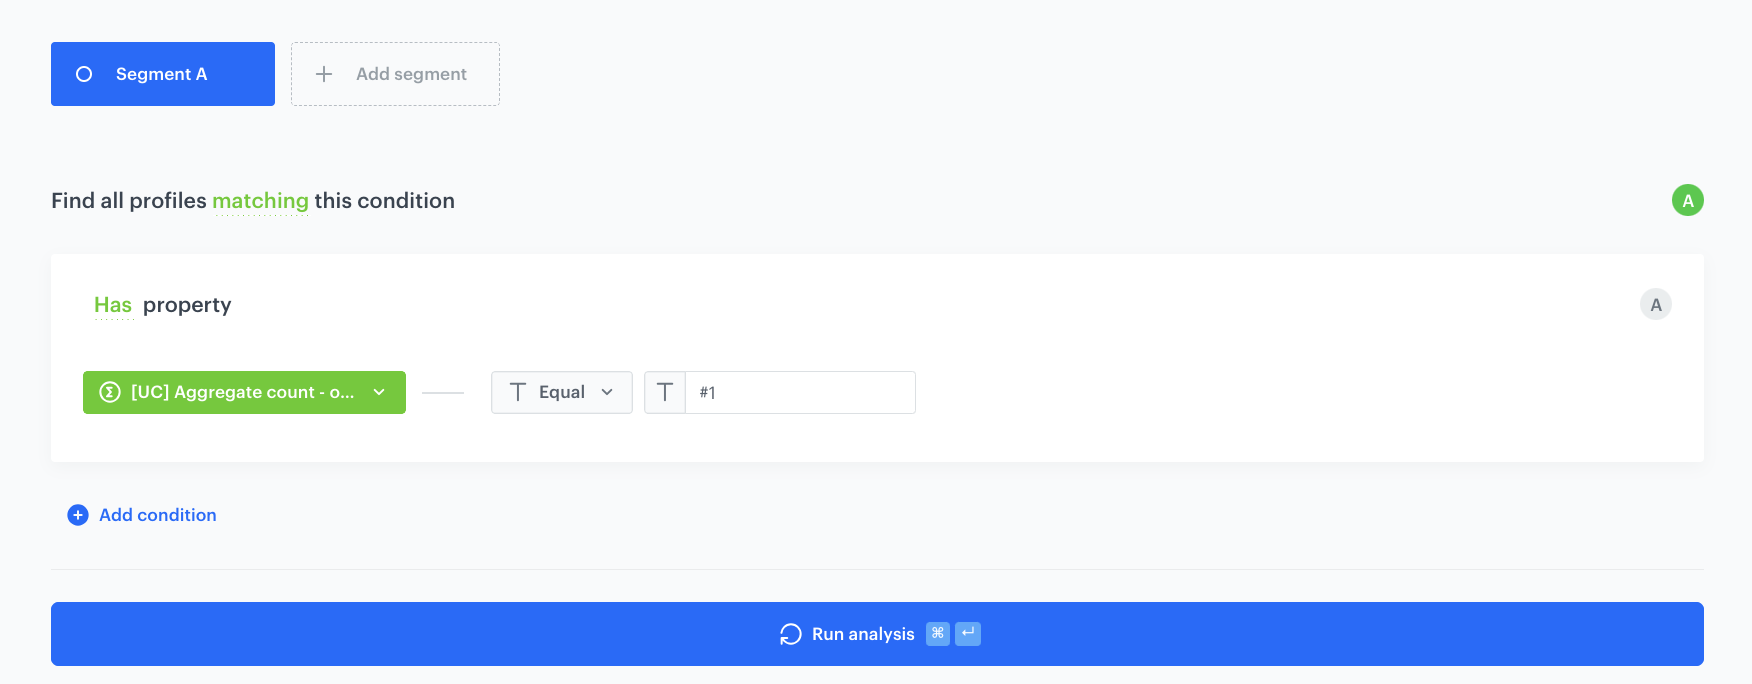The width and height of the screenshot is (1752, 684).
Task: Select the Segment A tab
Action: click(162, 74)
